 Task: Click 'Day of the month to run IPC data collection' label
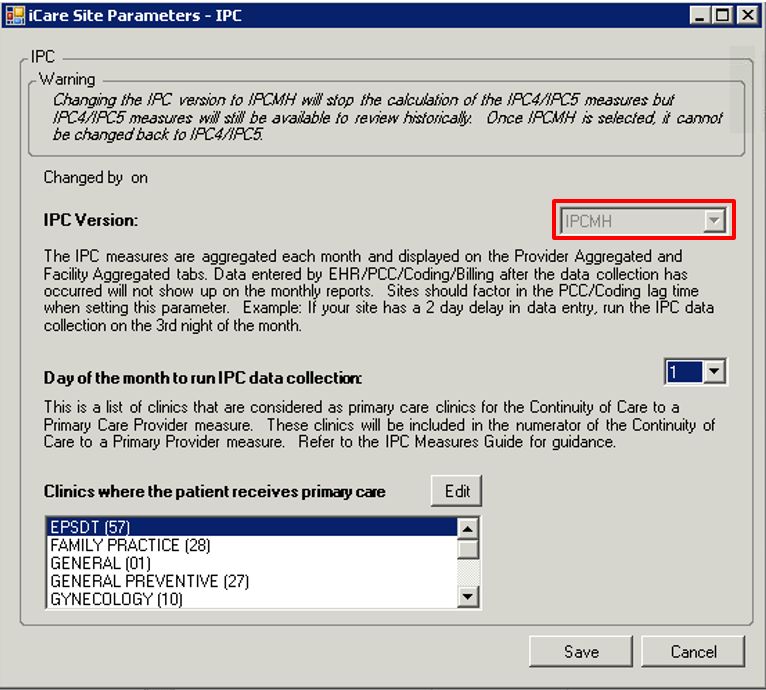[x=203, y=378]
